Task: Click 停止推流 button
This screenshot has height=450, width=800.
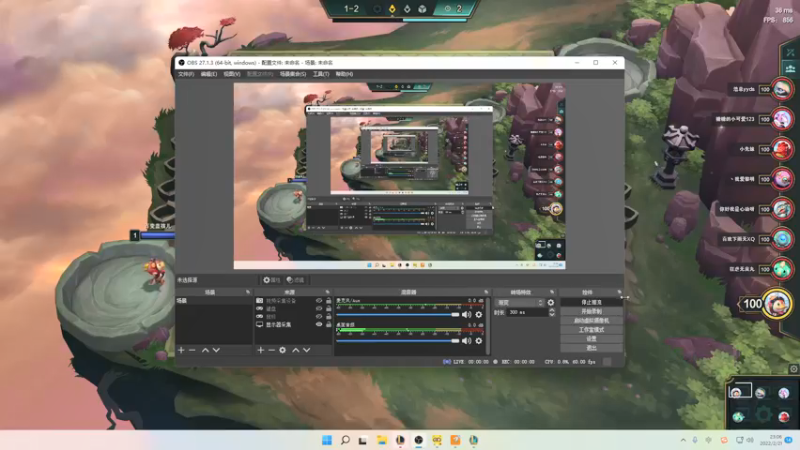Action: pos(591,303)
